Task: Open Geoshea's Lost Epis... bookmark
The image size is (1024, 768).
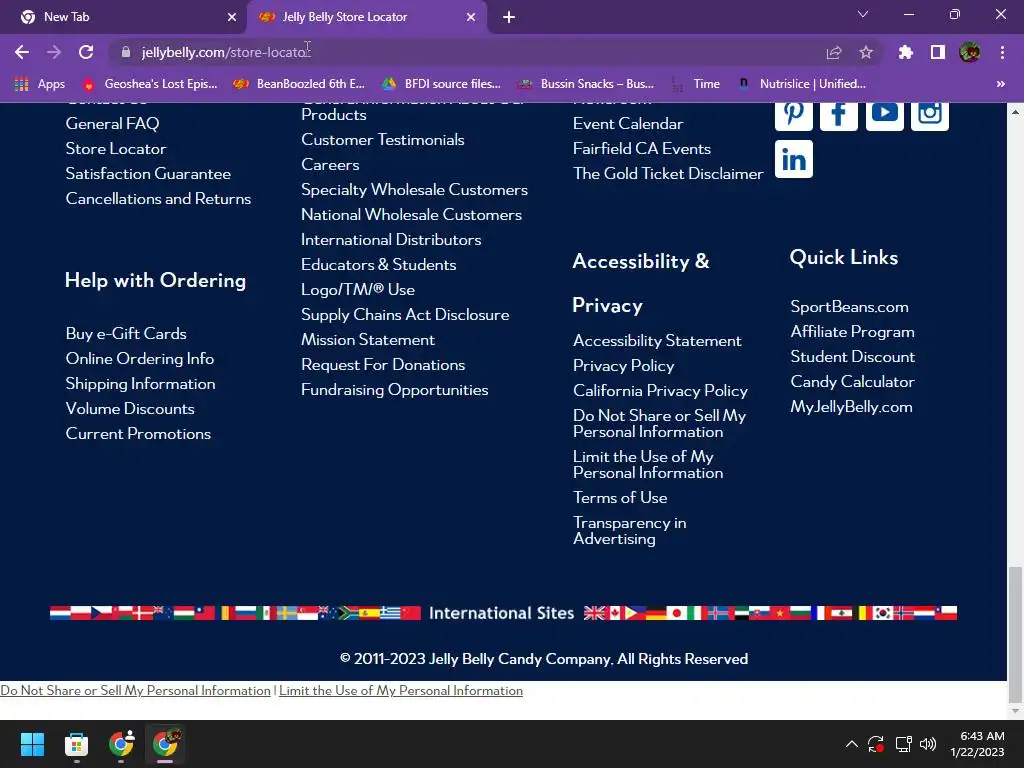Action: click(x=150, y=84)
